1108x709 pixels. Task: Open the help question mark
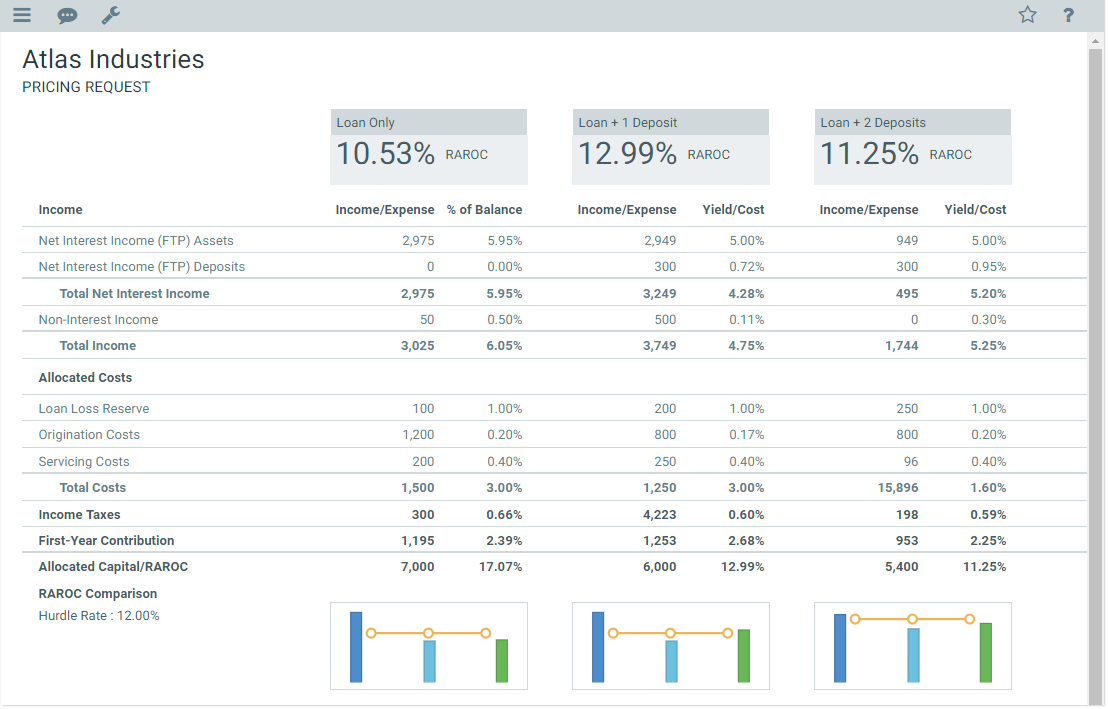(x=1067, y=15)
